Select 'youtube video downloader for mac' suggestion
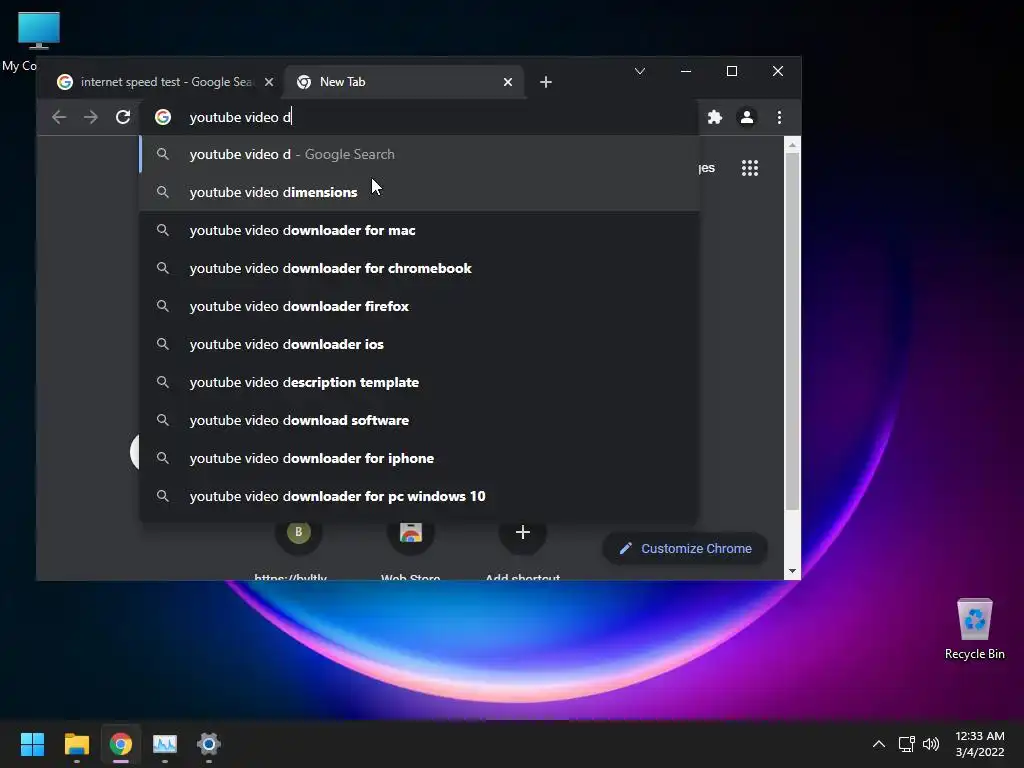 [419, 230]
